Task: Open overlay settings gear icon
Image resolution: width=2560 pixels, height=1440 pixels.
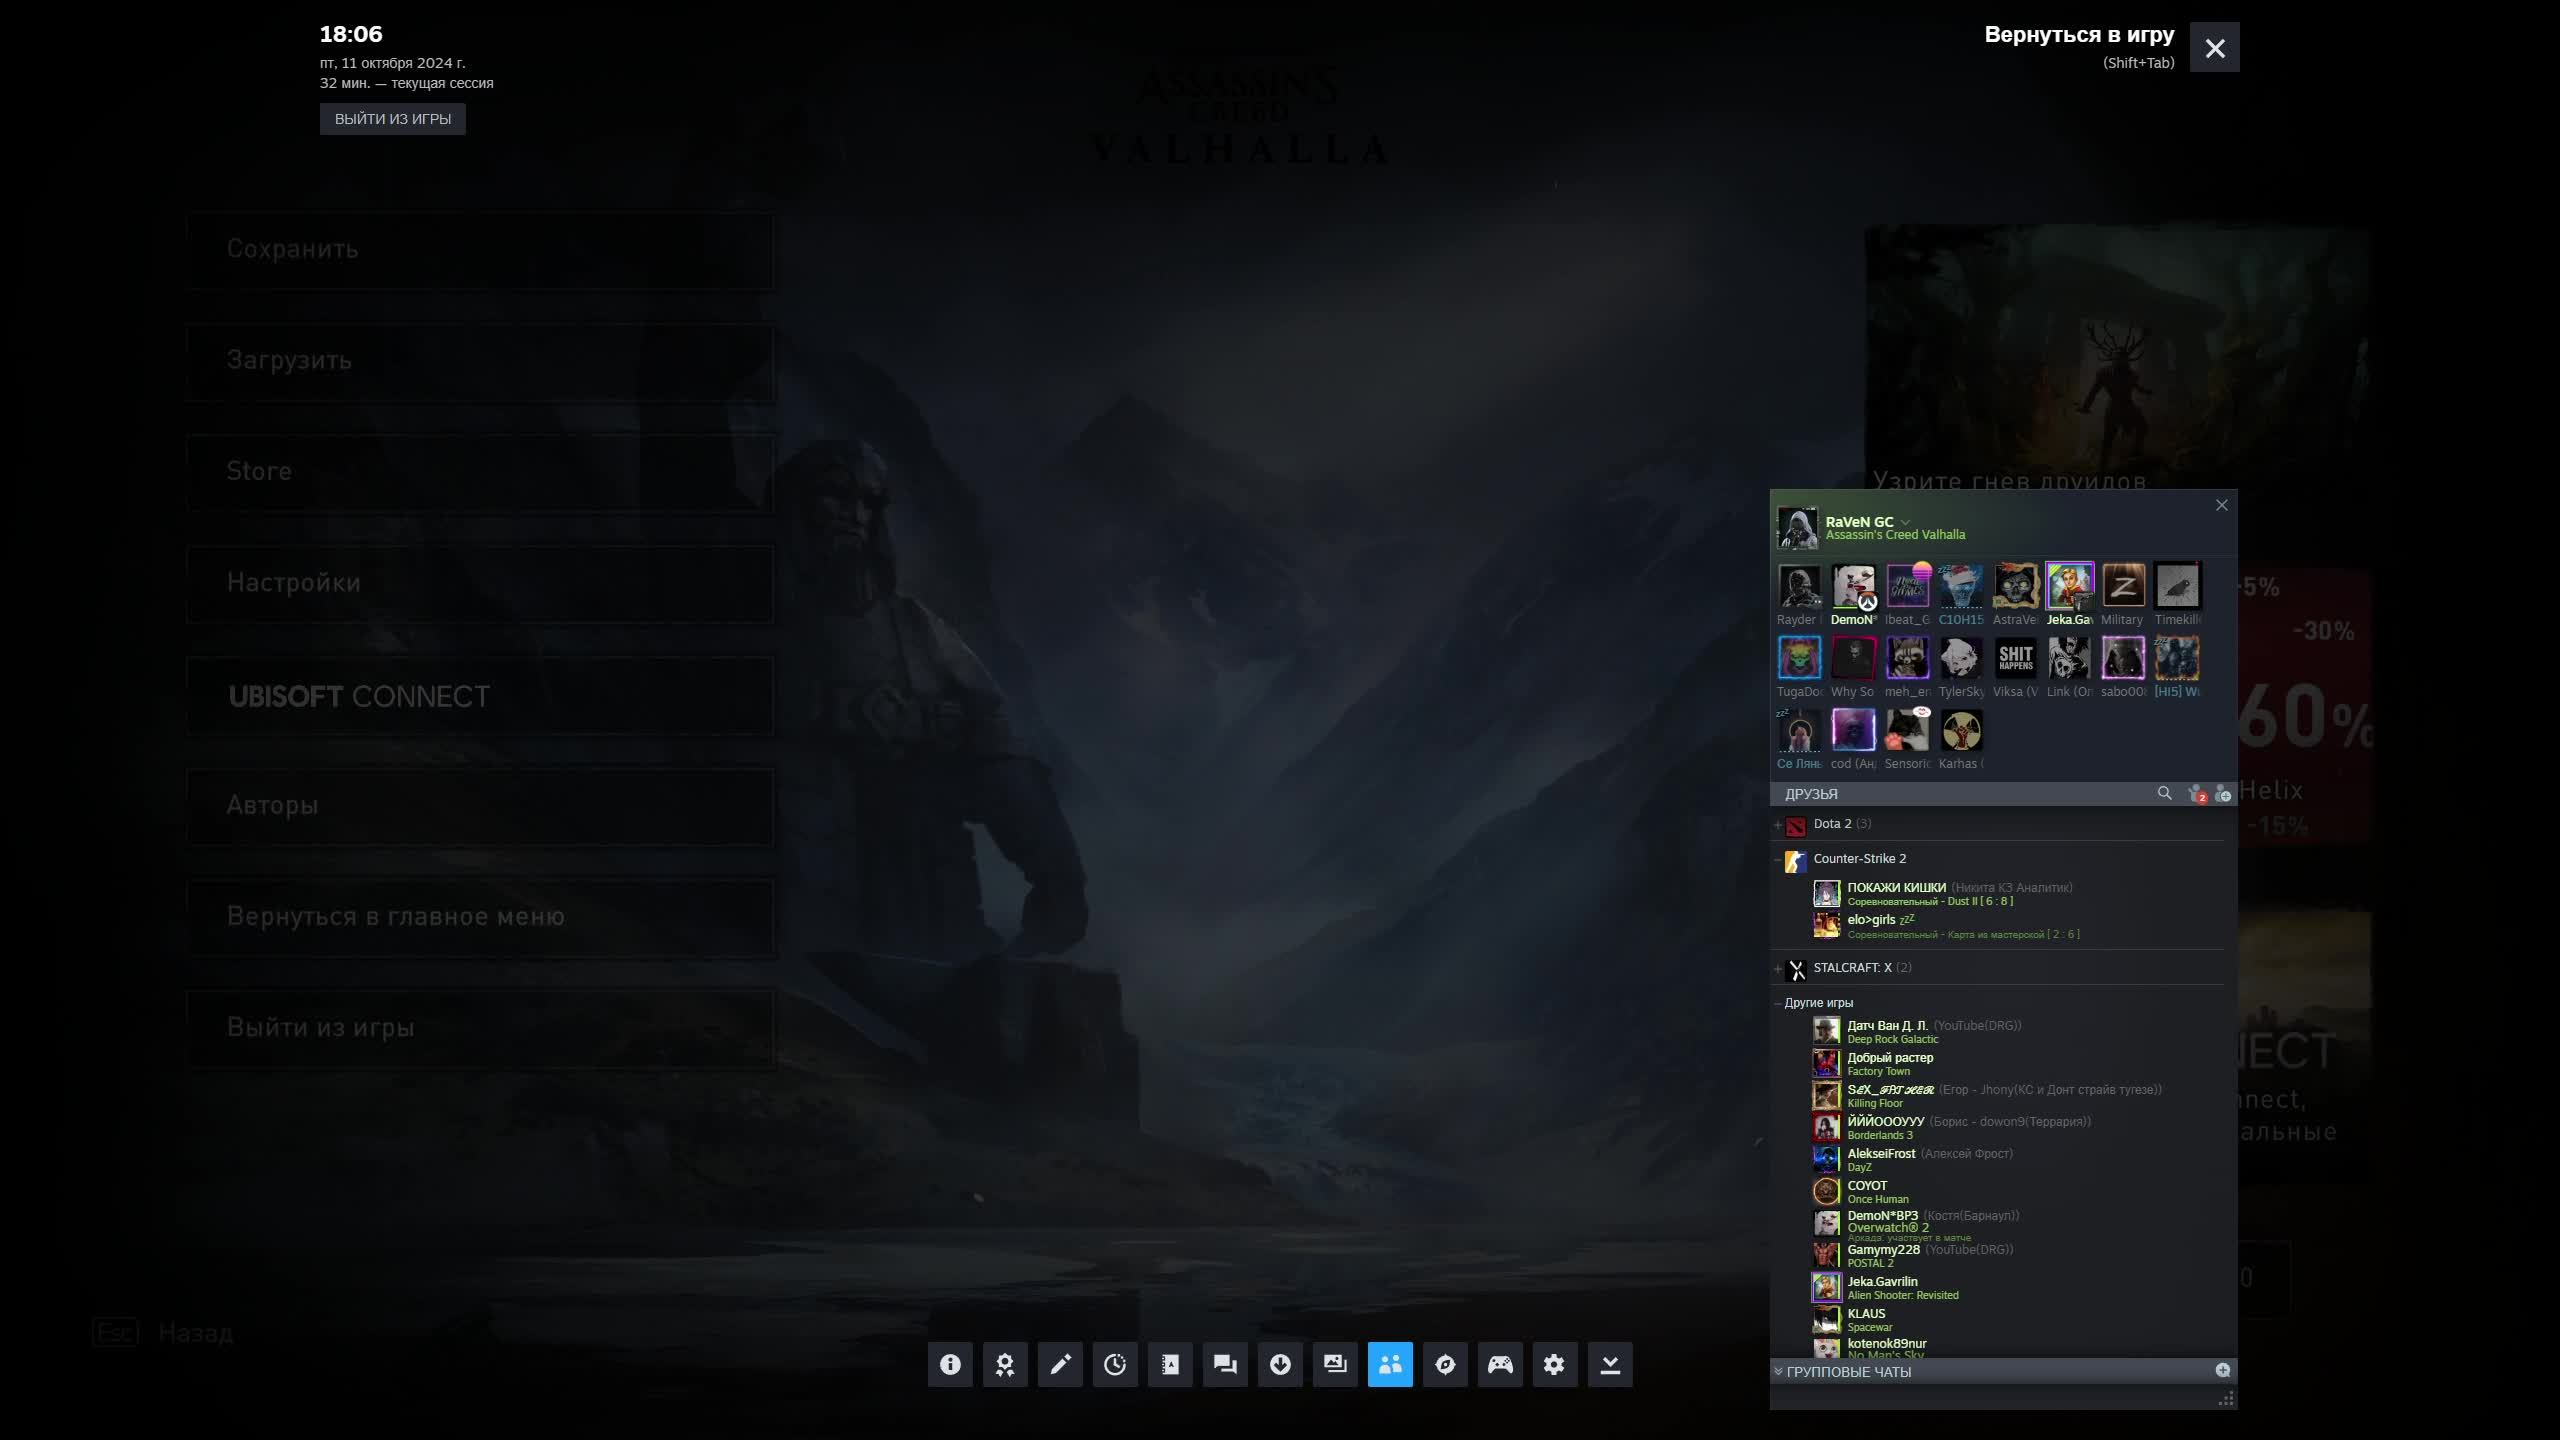Action: 1554,1365
